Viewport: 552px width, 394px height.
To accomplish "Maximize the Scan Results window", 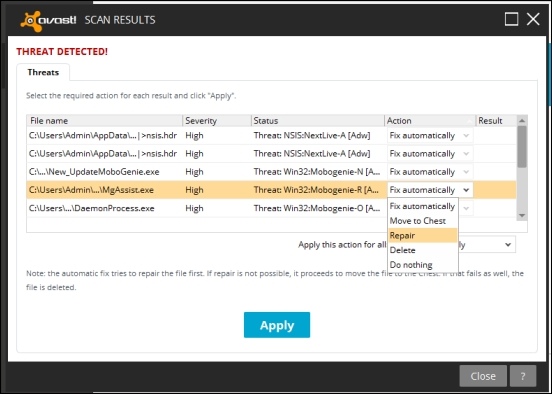I will [511, 19].
